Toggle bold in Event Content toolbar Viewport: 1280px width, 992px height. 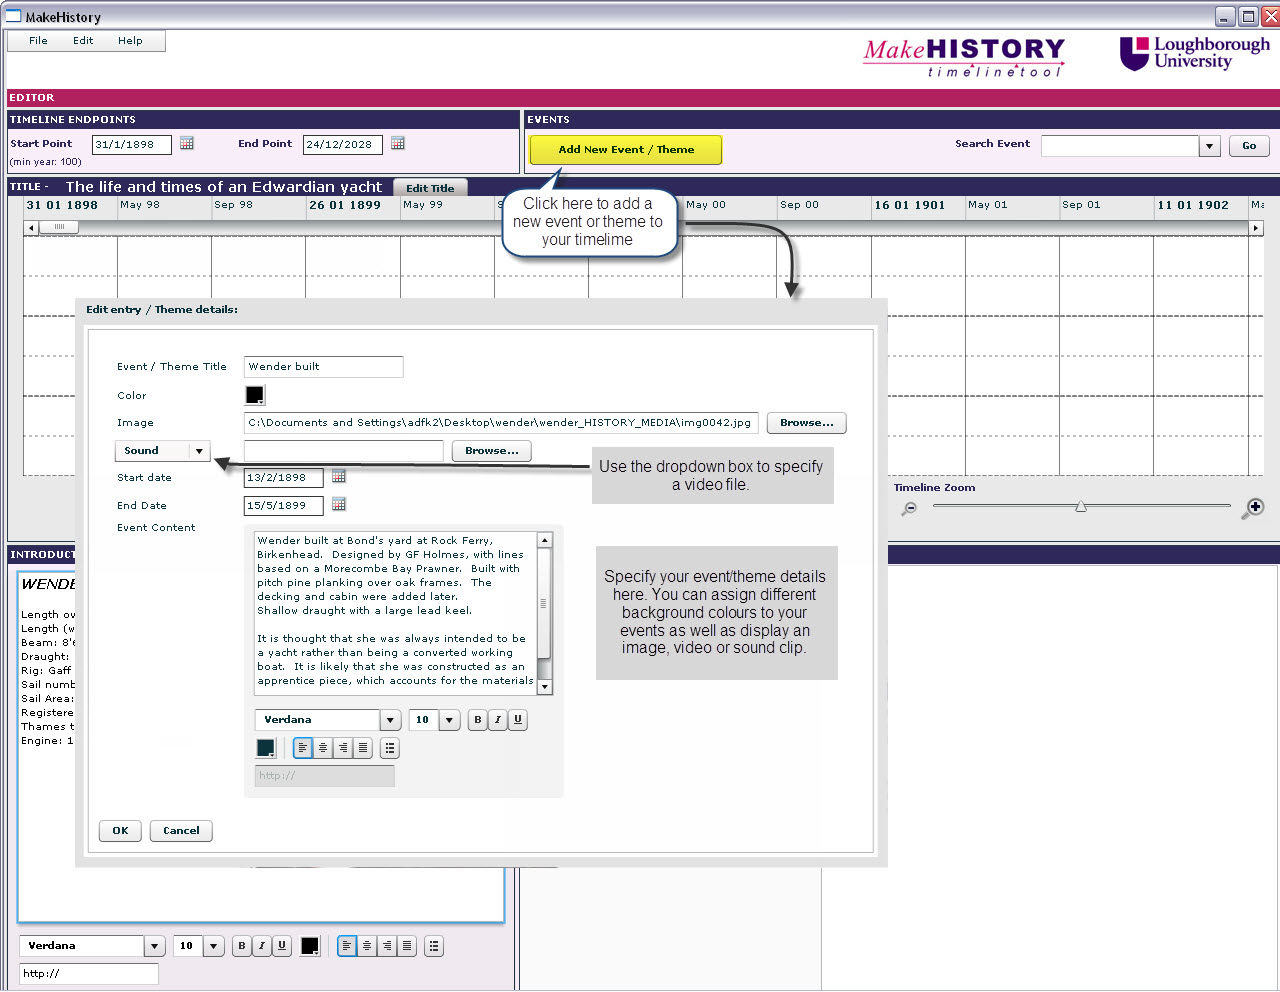[x=478, y=720]
